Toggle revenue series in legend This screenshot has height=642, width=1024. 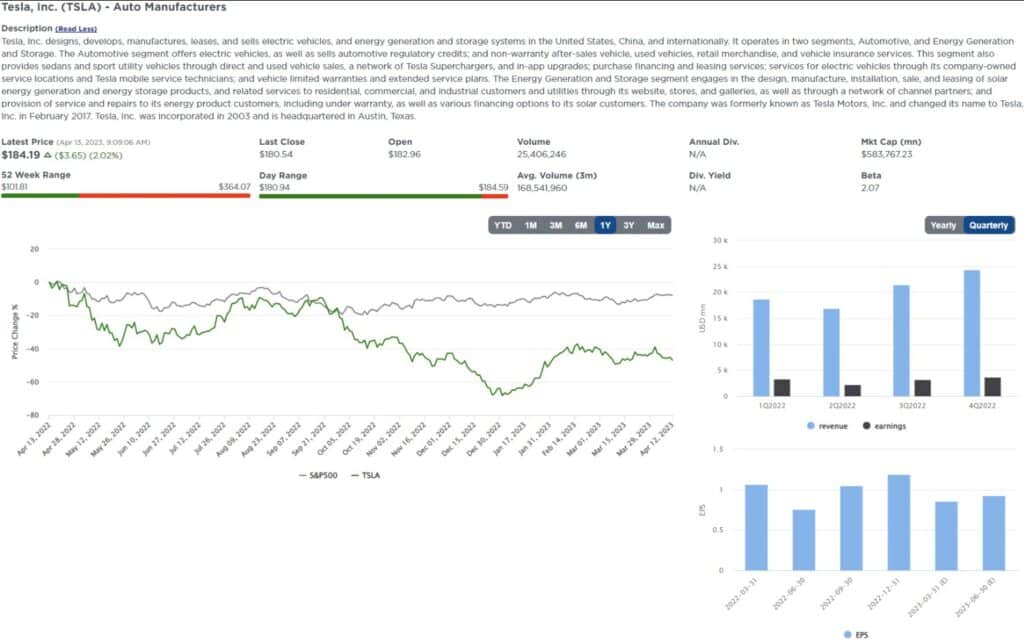[827, 426]
